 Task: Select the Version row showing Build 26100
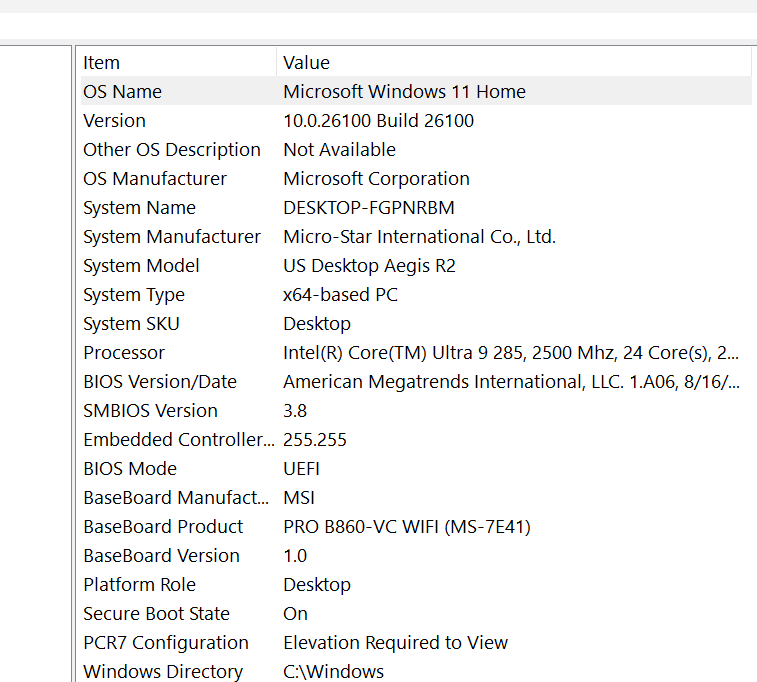(x=114, y=121)
